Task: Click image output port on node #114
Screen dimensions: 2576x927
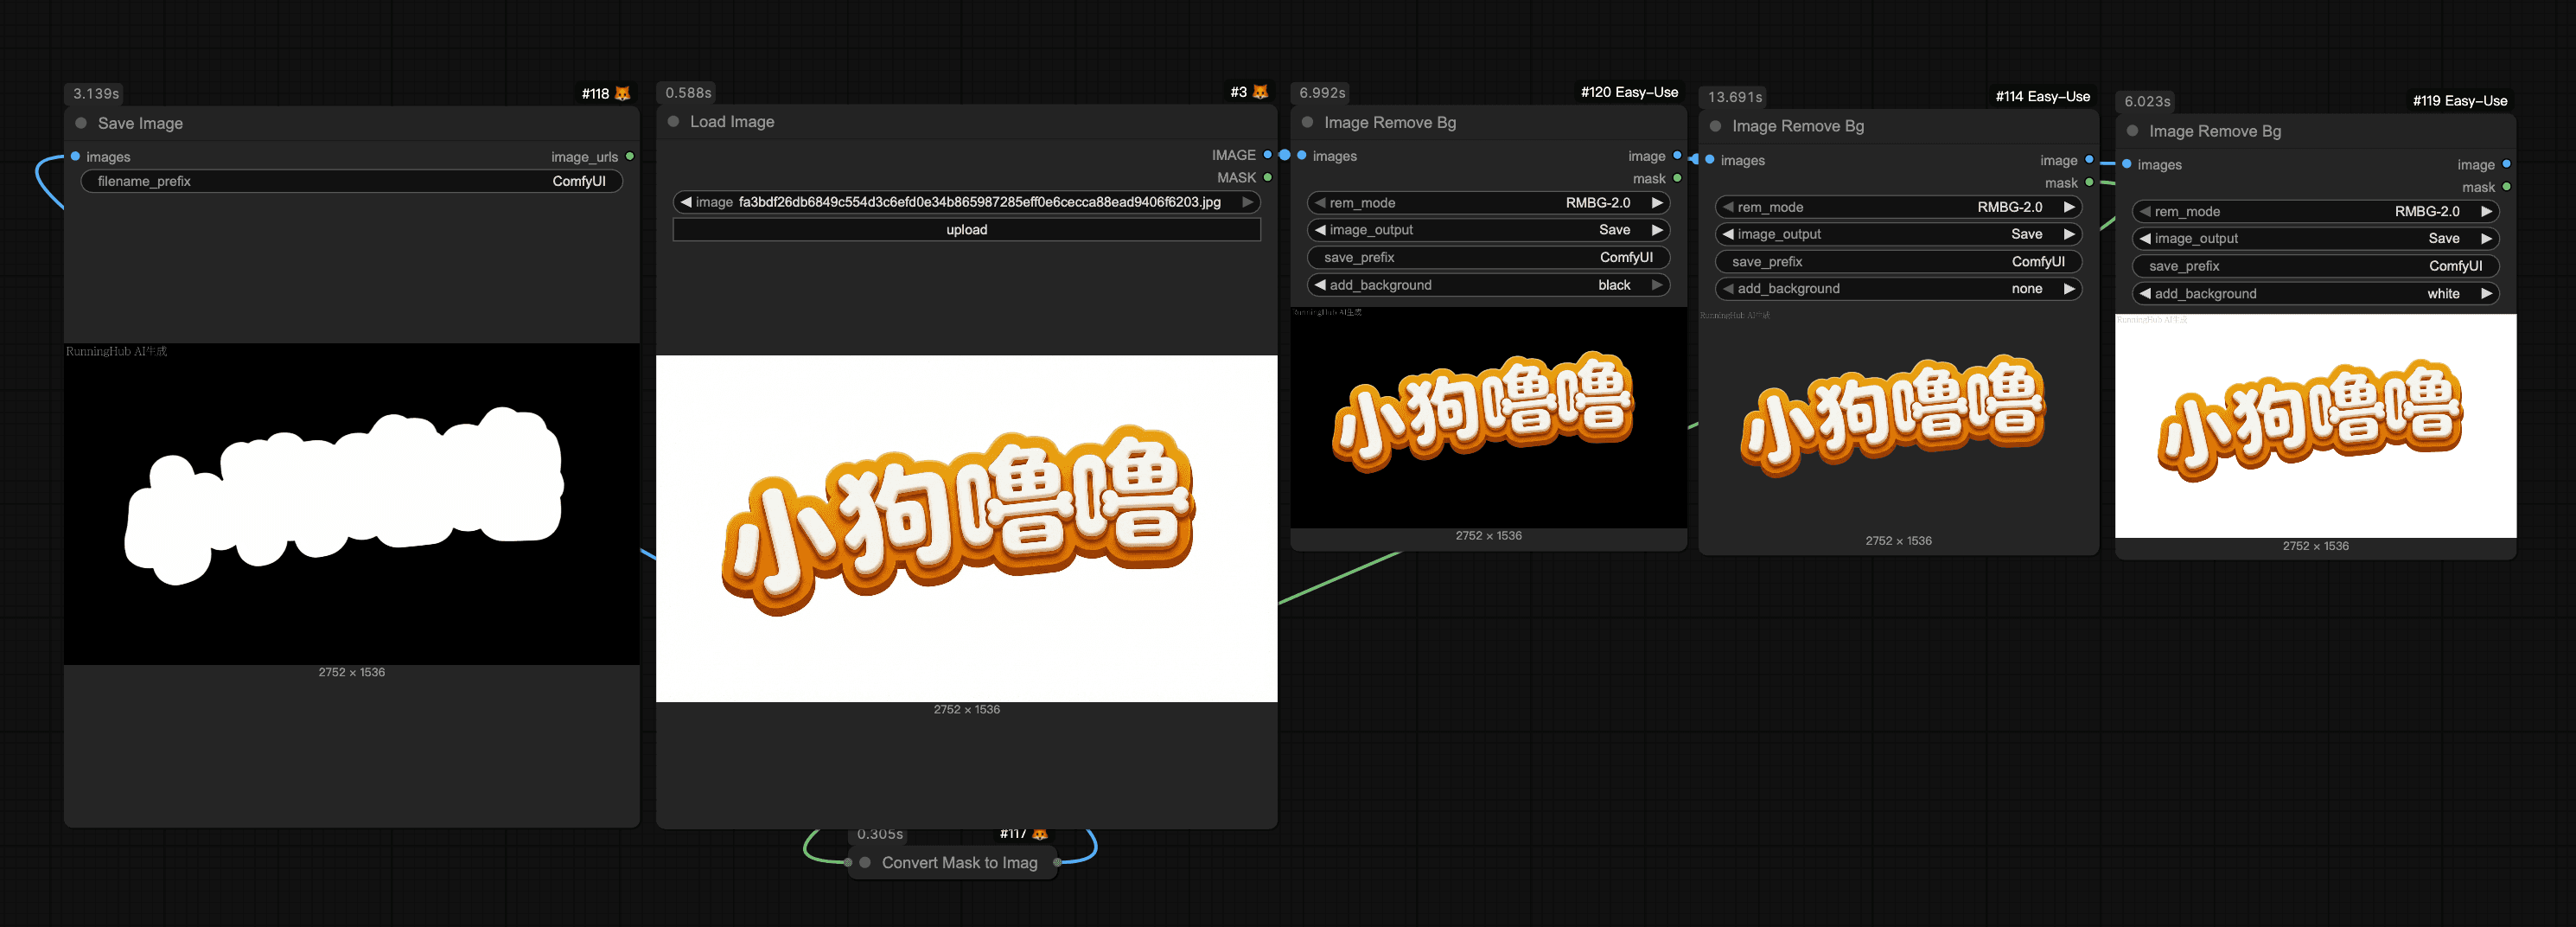Action: tap(2089, 160)
